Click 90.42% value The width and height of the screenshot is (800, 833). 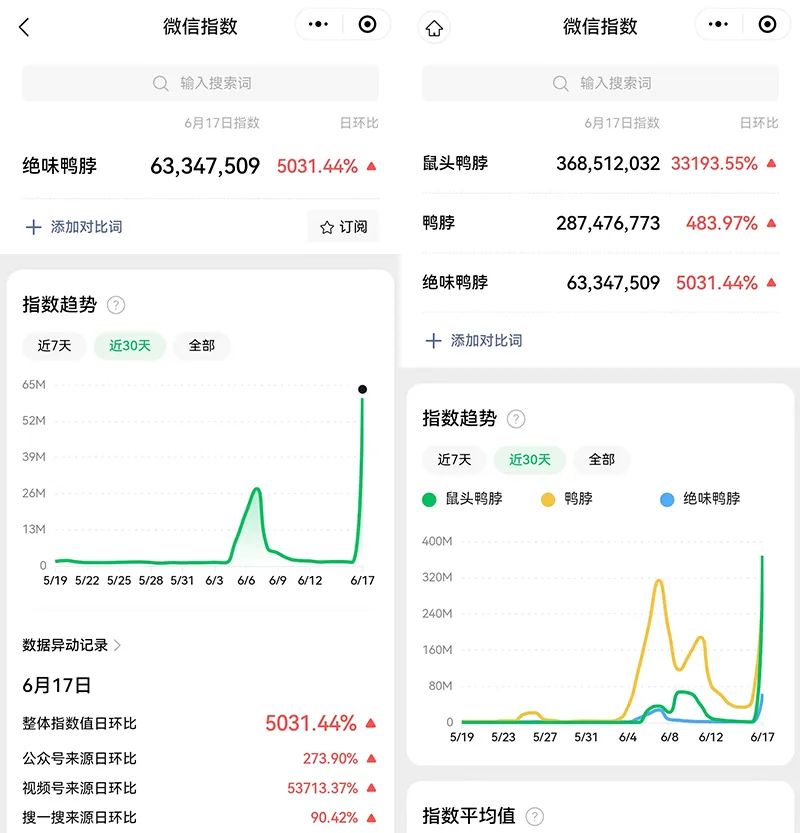tap(334, 818)
